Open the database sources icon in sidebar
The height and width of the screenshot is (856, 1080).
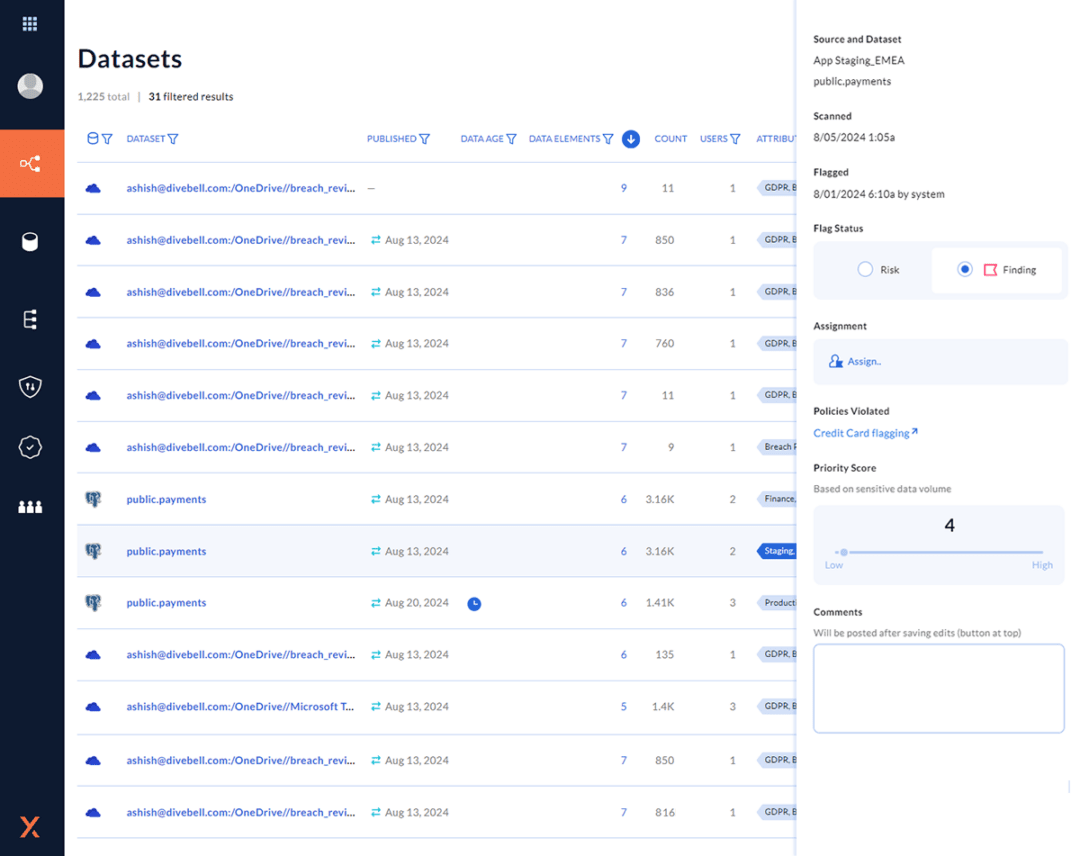click(x=30, y=240)
